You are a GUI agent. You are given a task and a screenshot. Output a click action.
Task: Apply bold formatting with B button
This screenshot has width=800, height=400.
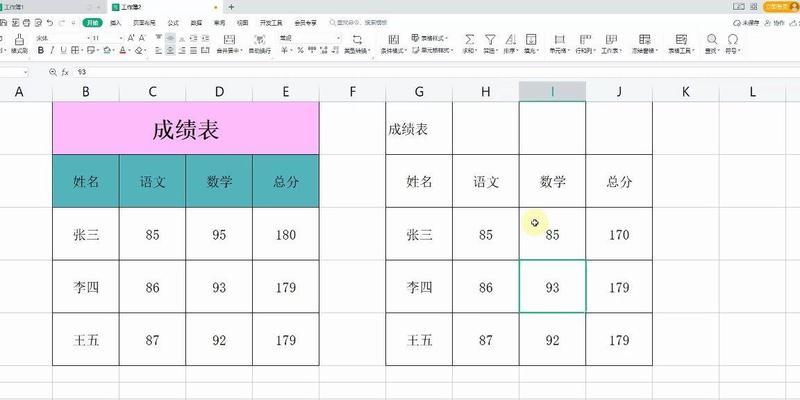40,51
